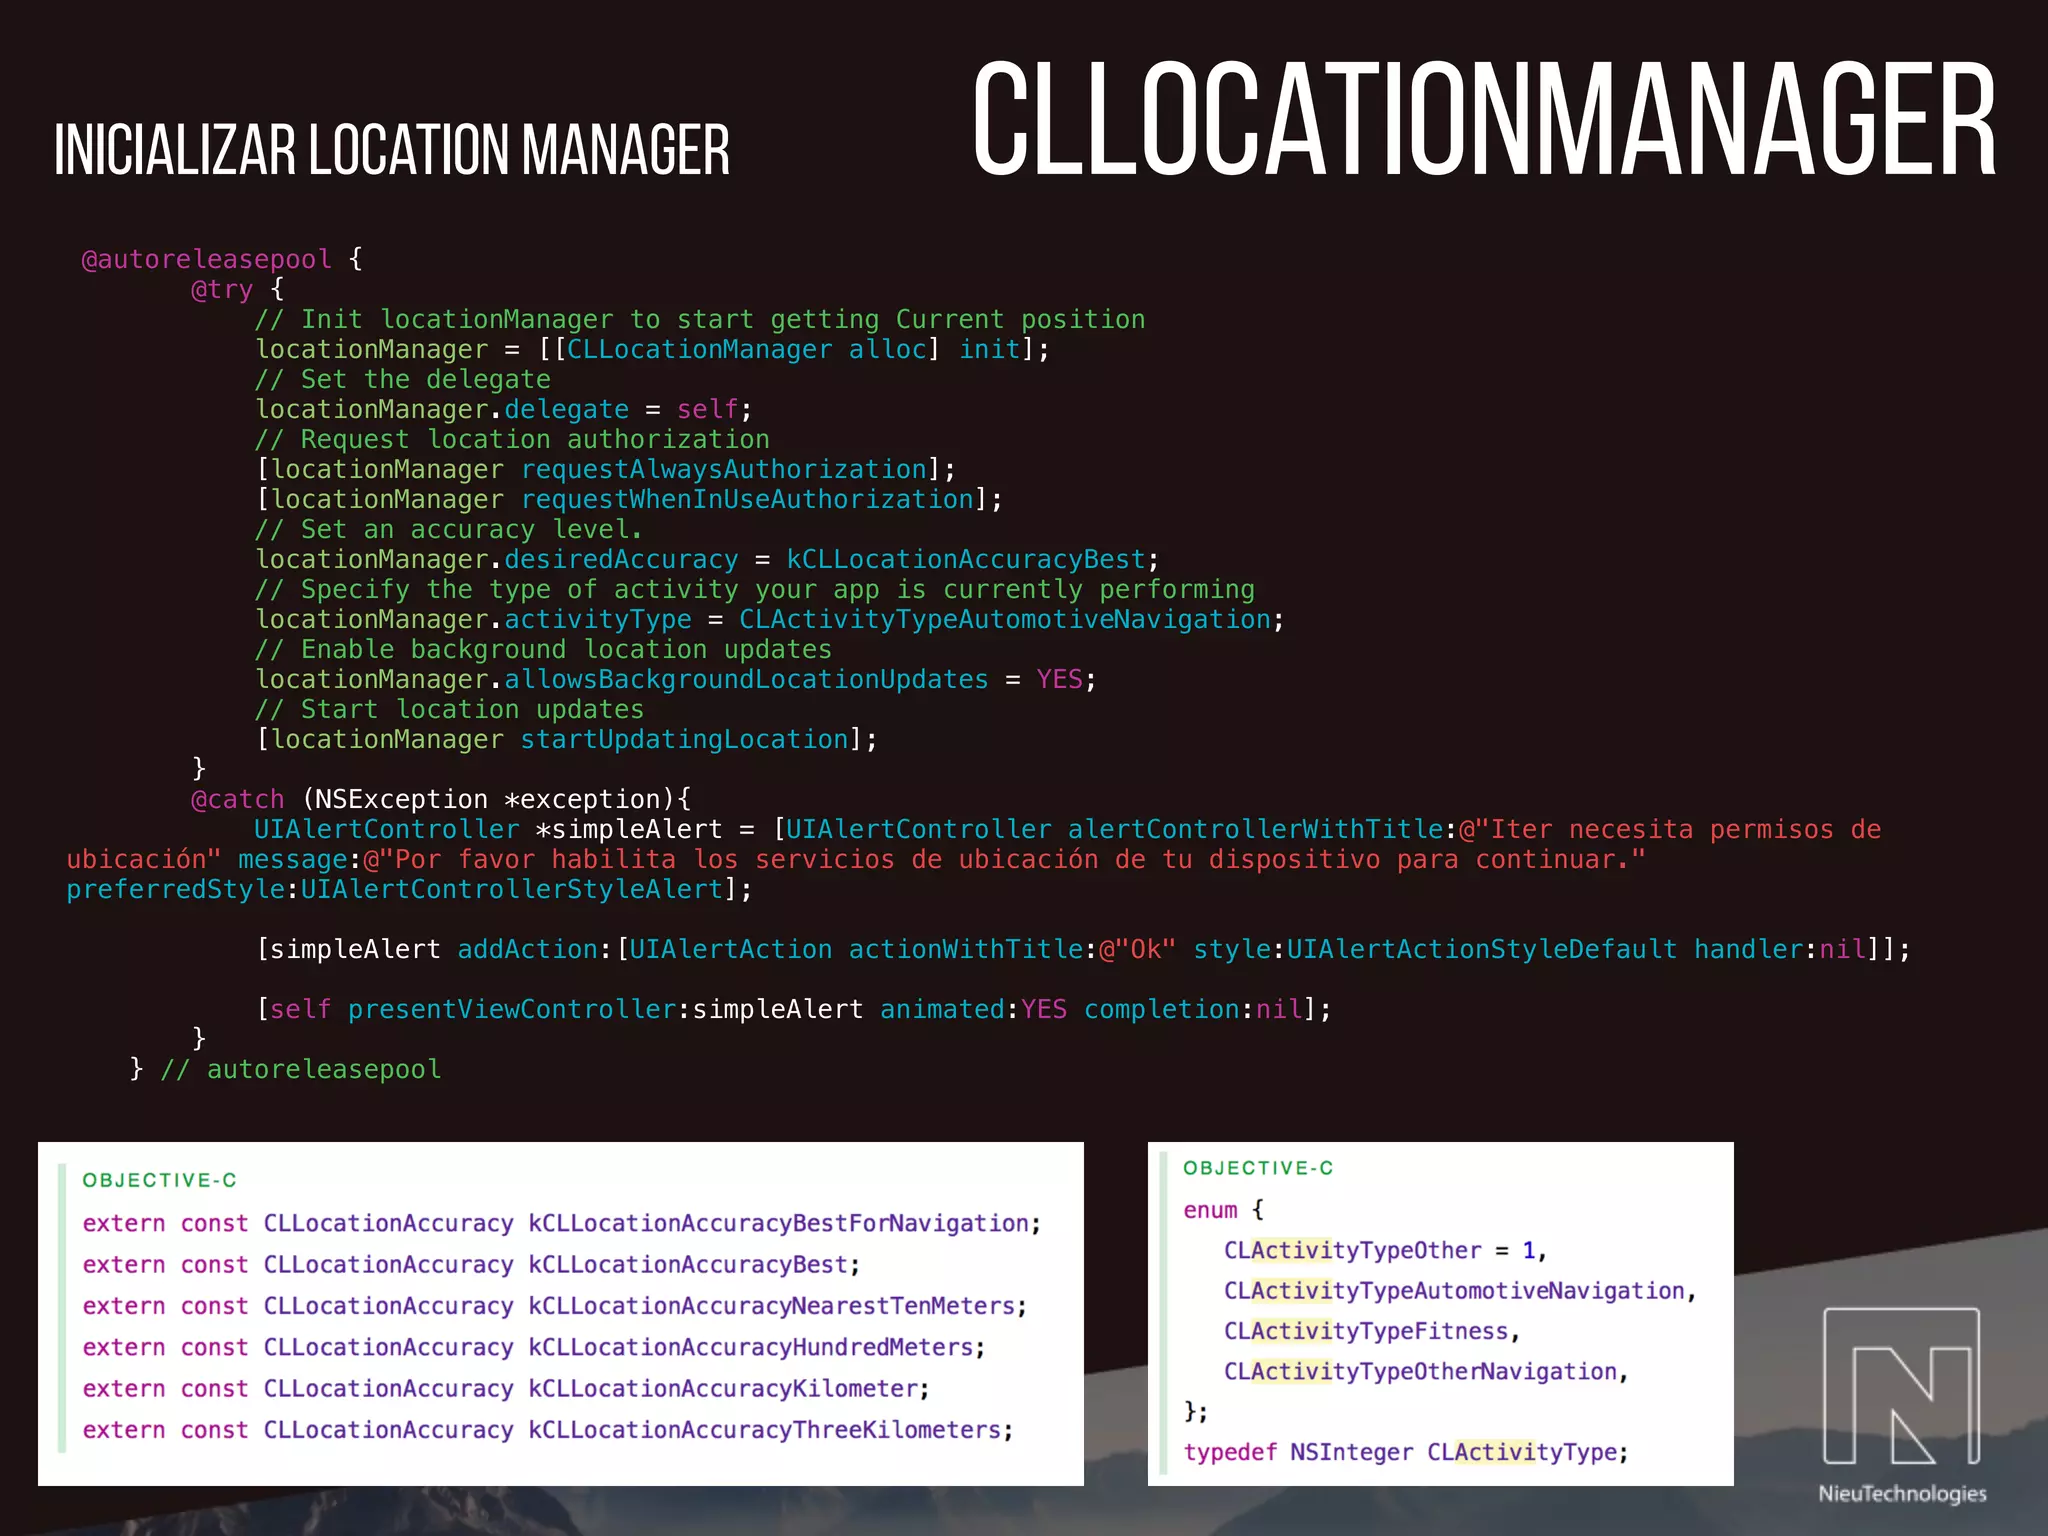Viewport: 2048px width, 1536px height.
Task: Click CLActivityTypeAutomotiveNavigation in activityType assignment
Action: (x=1005, y=619)
